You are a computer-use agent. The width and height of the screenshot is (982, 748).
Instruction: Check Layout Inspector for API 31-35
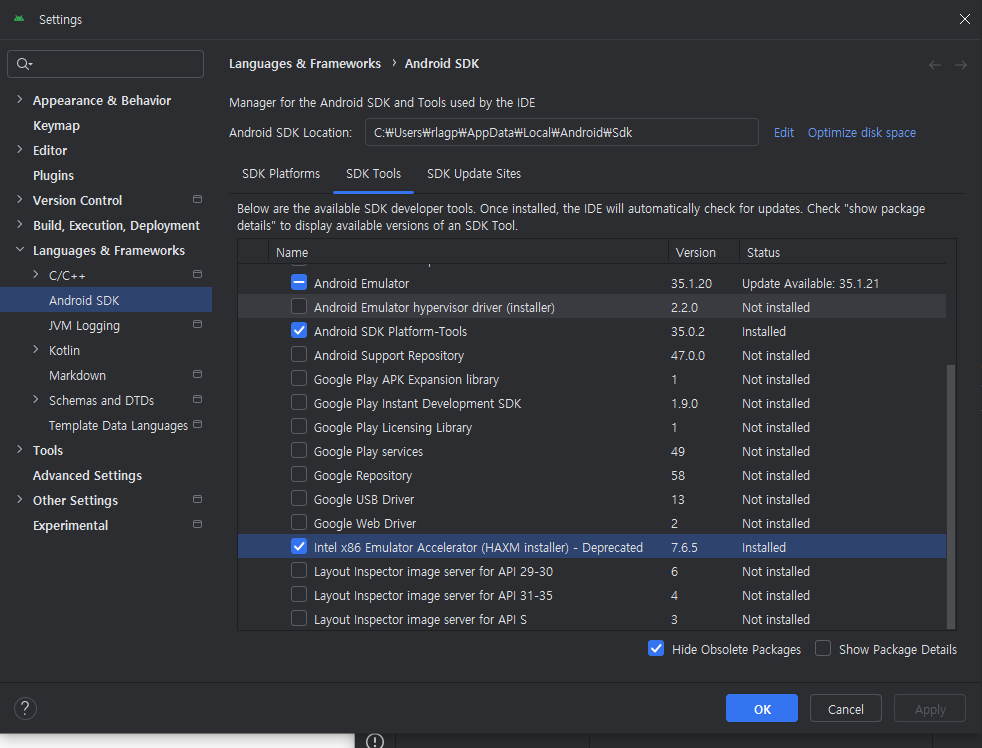click(x=299, y=595)
